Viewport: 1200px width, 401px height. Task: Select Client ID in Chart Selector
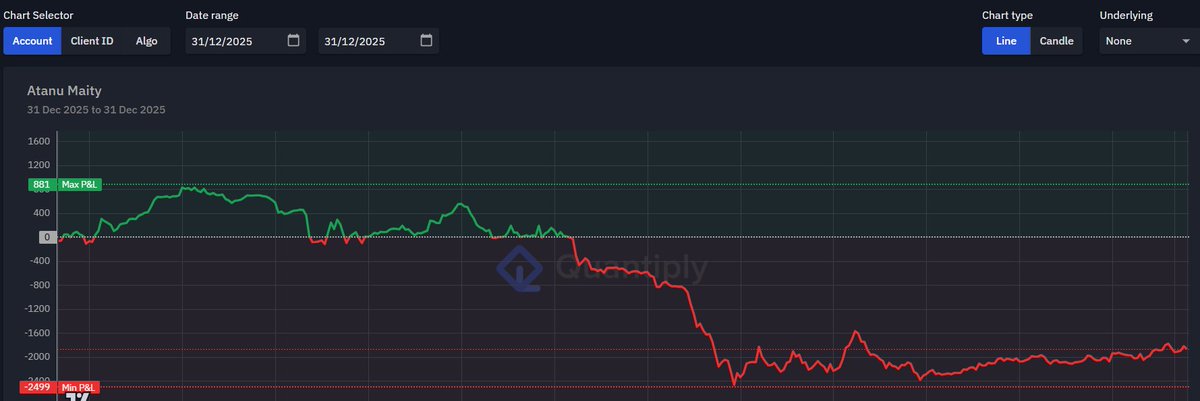click(92, 41)
